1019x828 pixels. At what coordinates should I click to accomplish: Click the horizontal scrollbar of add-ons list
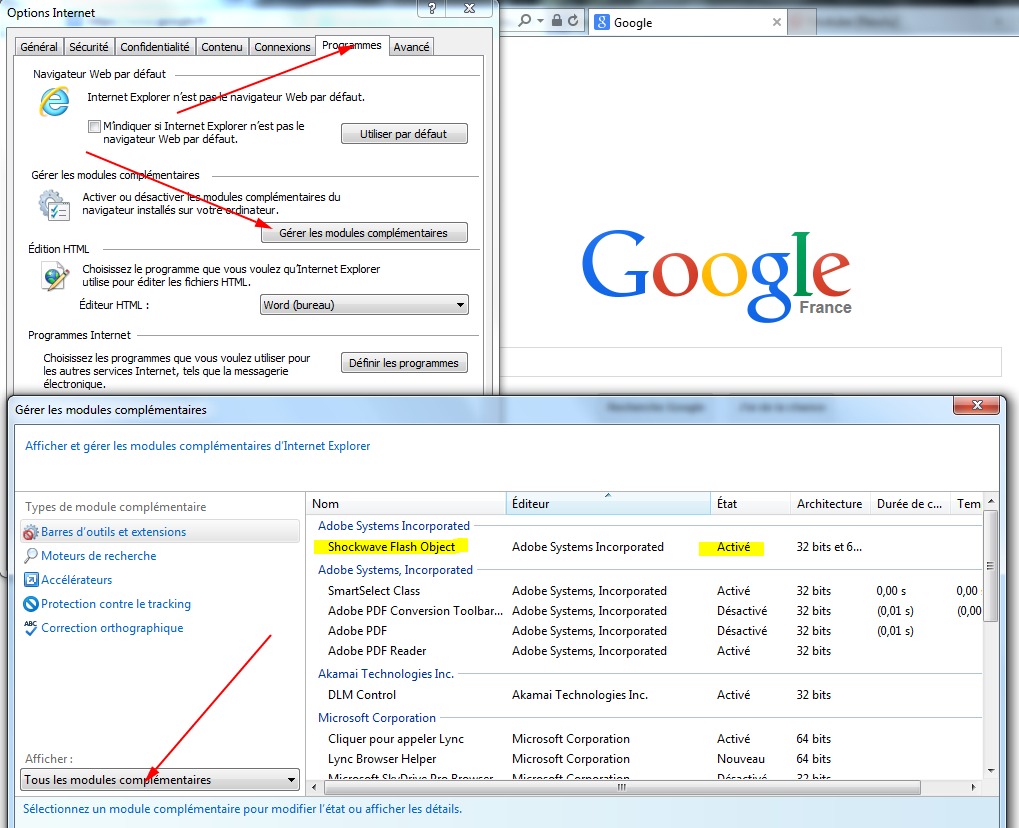(622, 787)
